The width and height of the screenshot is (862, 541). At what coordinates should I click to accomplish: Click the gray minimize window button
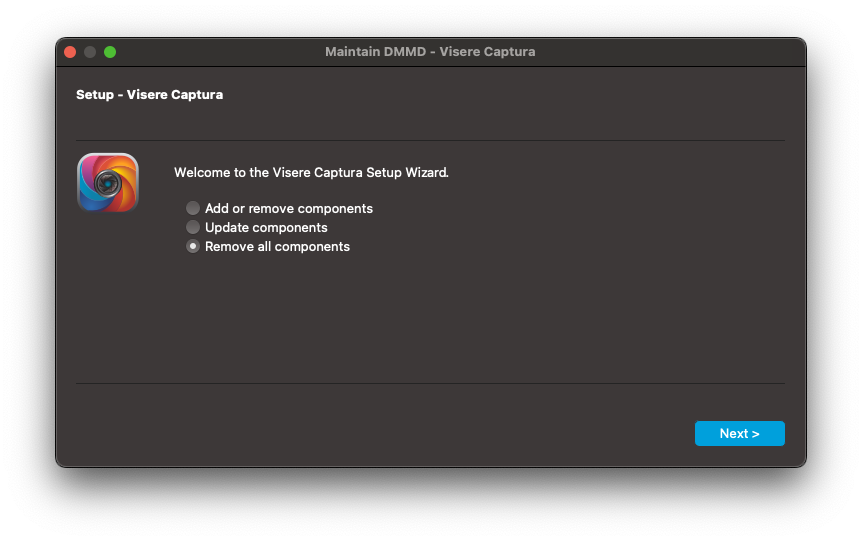tap(90, 52)
